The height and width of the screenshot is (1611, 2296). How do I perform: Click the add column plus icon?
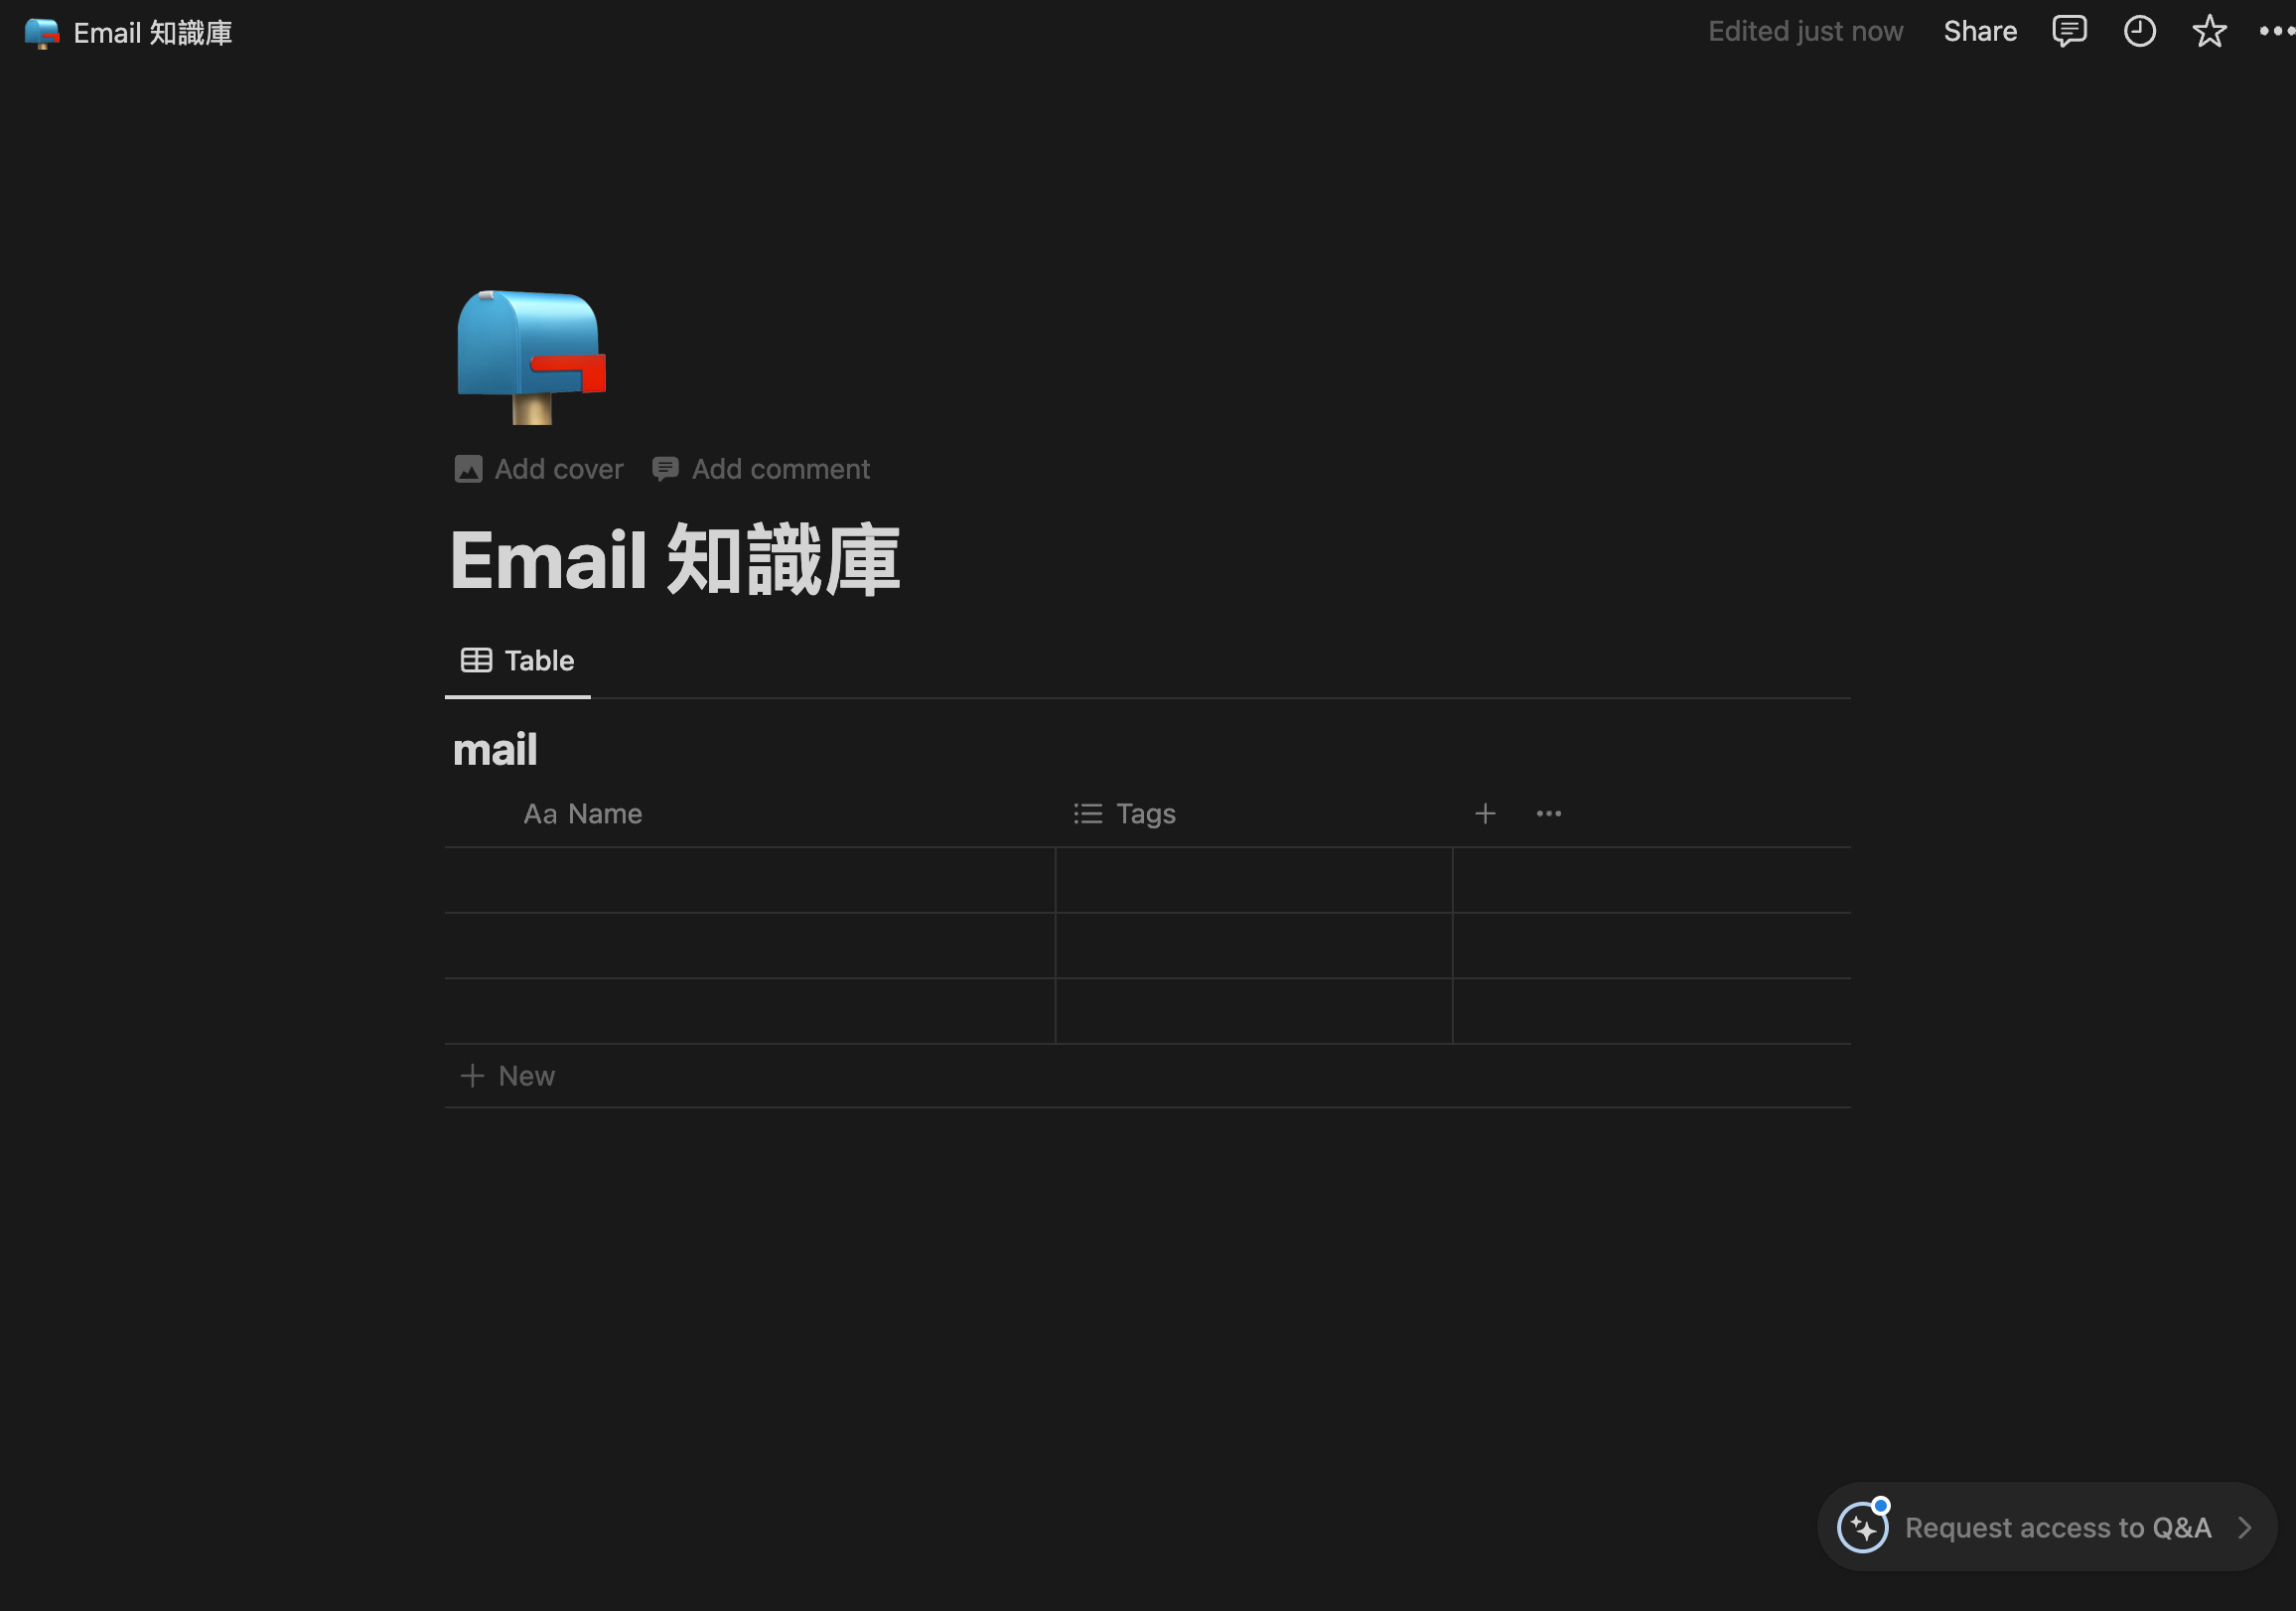coord(1485,811)
